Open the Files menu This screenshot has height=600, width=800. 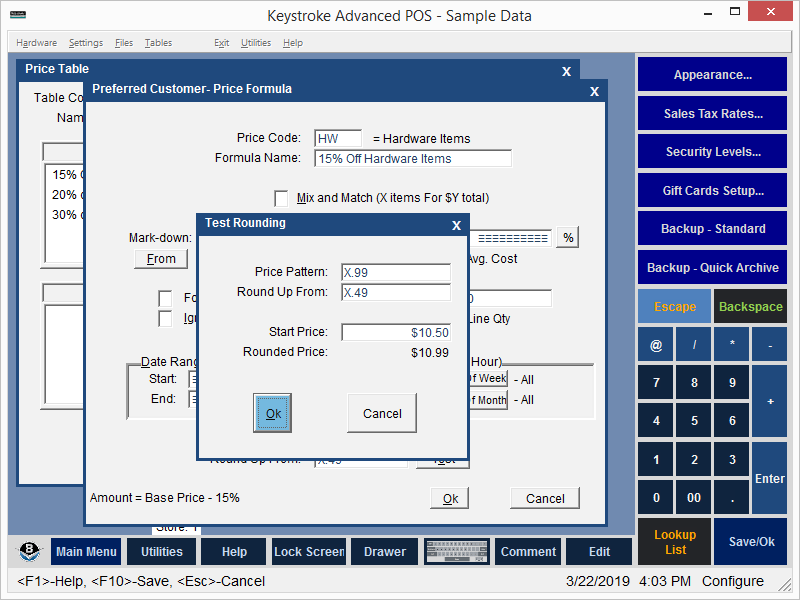(123, 43)
